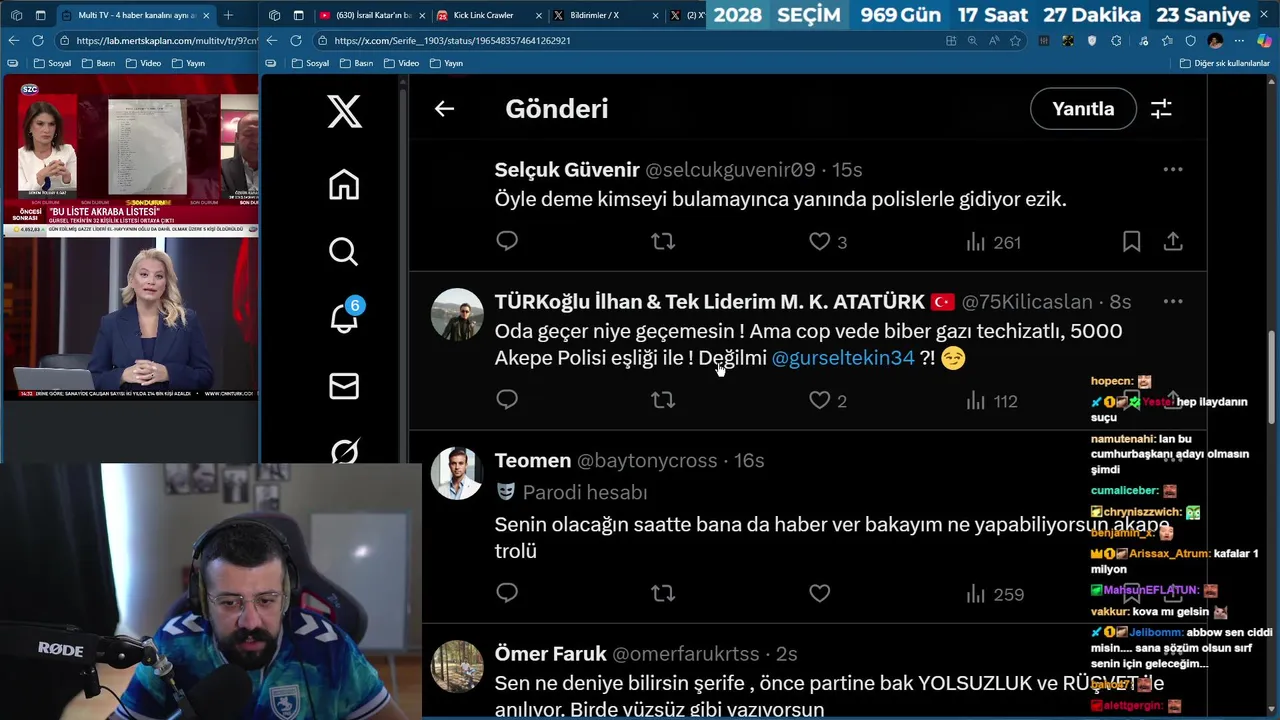Share Selçuk Güvenir's post
The height and width of the screenshot is (720, 1280).
coord(1173,241)
